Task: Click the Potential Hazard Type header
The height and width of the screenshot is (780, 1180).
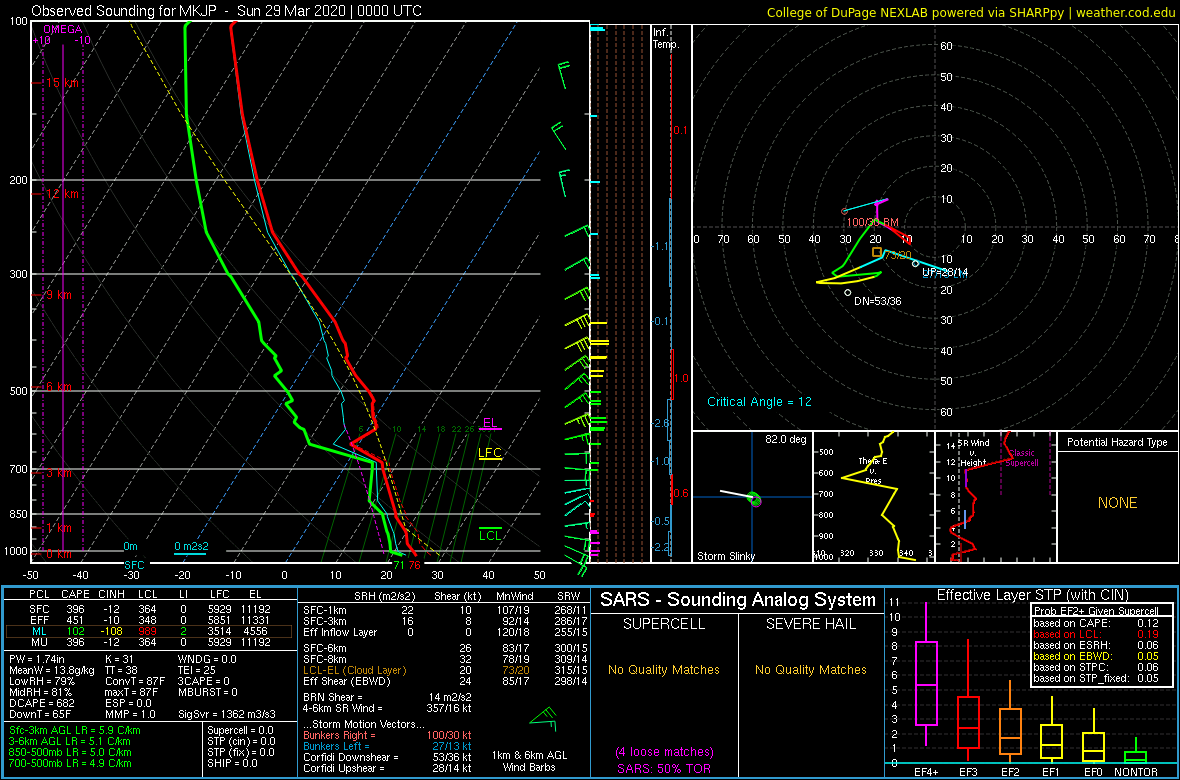Action: click(1117, 443)
